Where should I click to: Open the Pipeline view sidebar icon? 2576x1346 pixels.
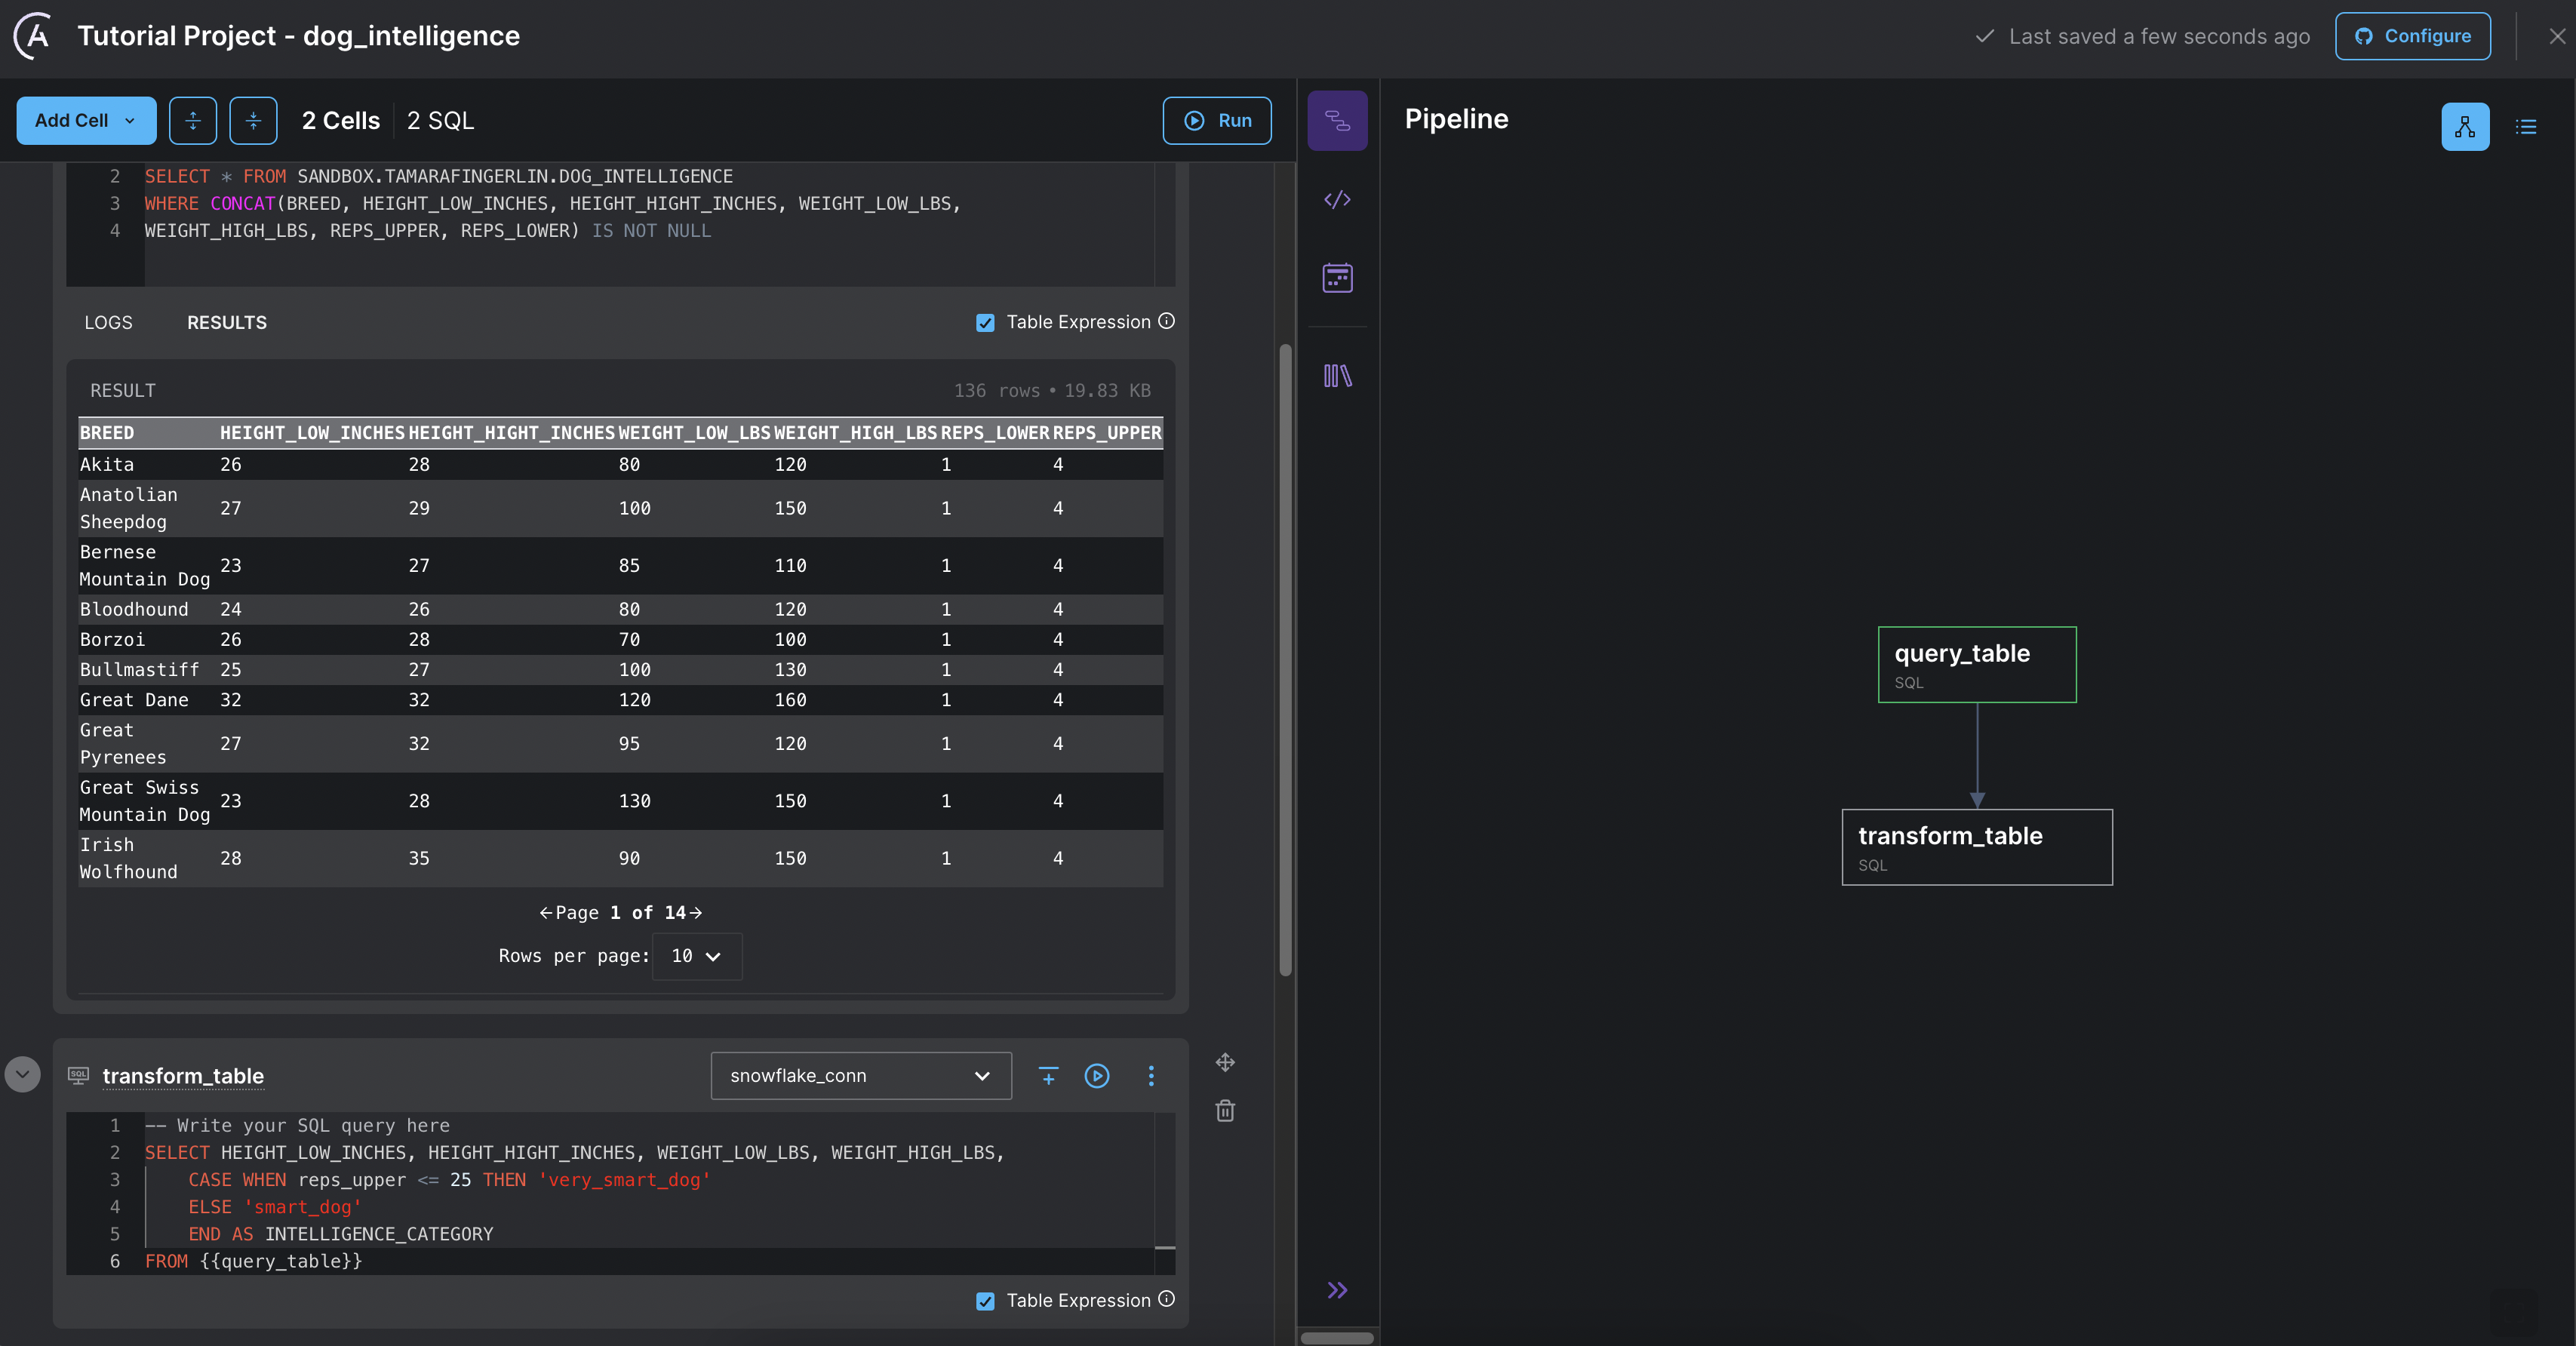click(1337, 121)
